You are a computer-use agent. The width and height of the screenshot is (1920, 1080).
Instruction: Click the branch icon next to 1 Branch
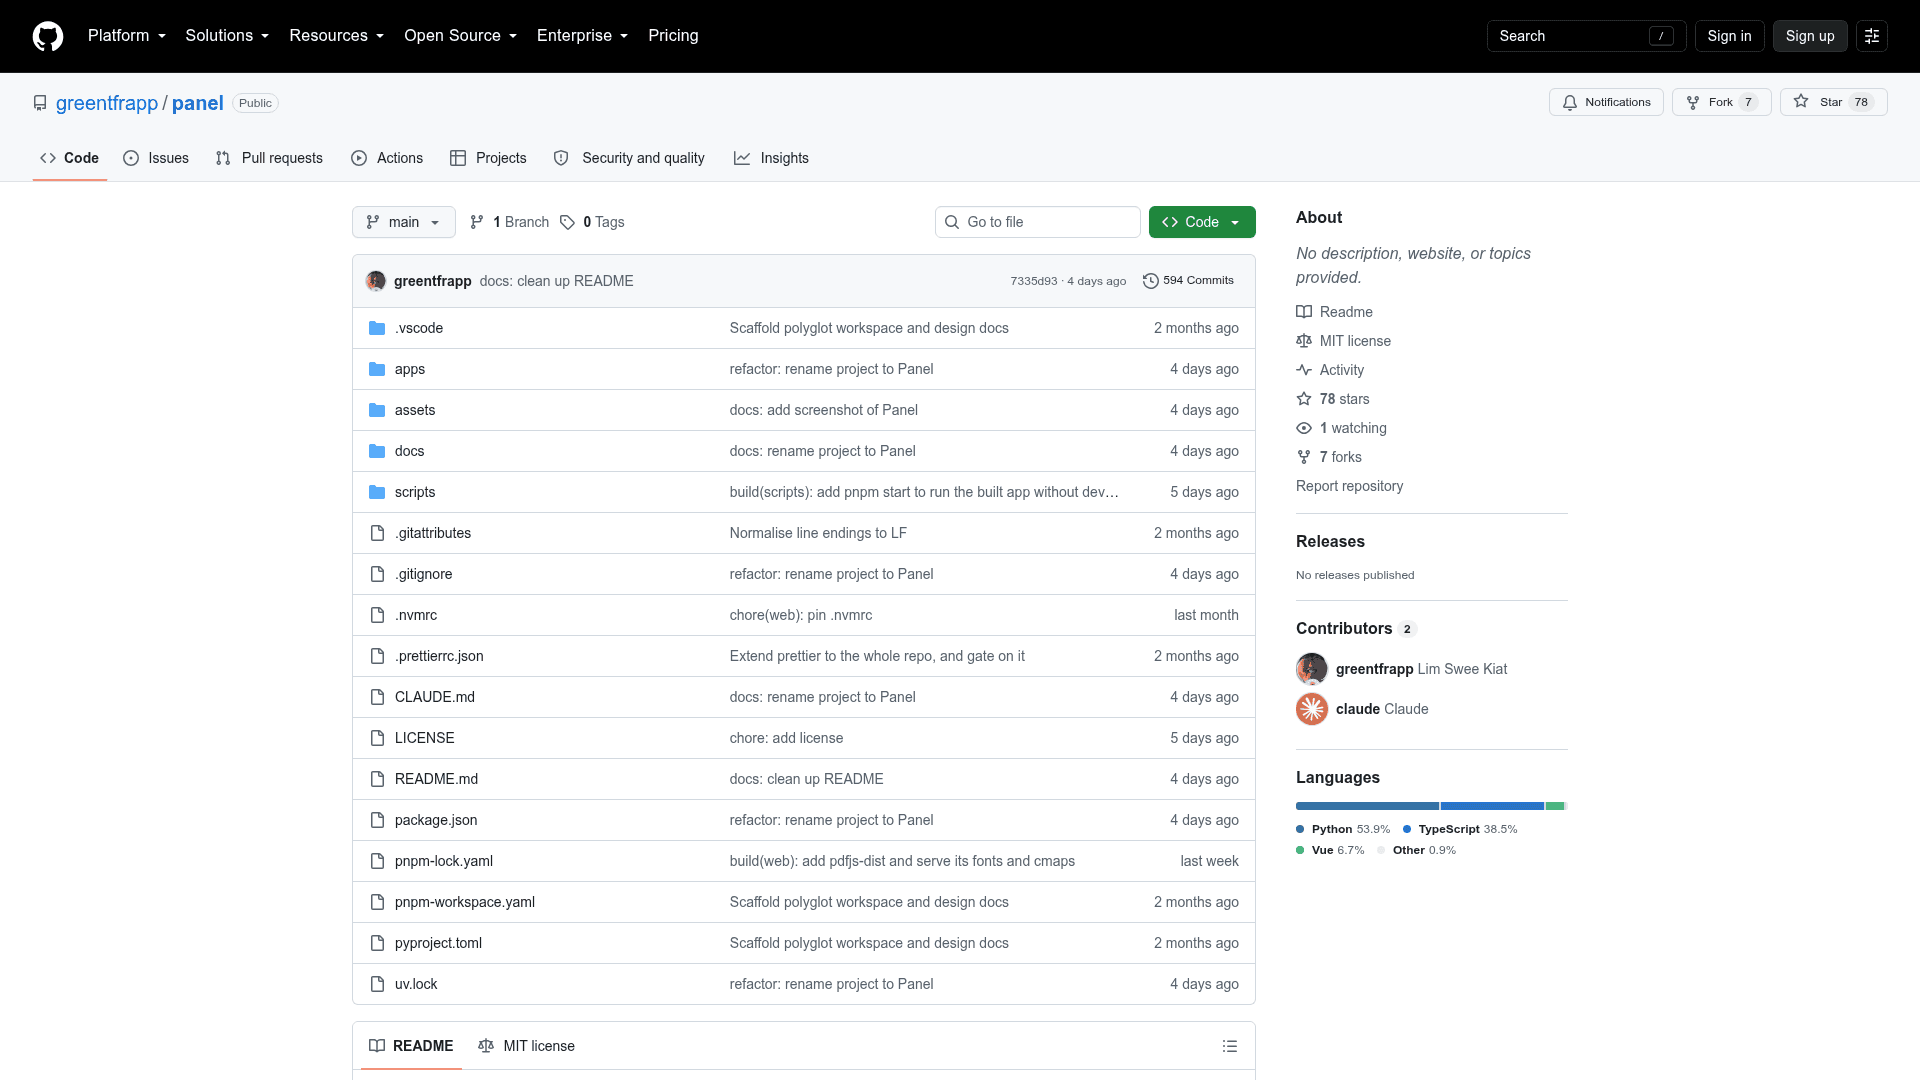click(x=477, y=222)
